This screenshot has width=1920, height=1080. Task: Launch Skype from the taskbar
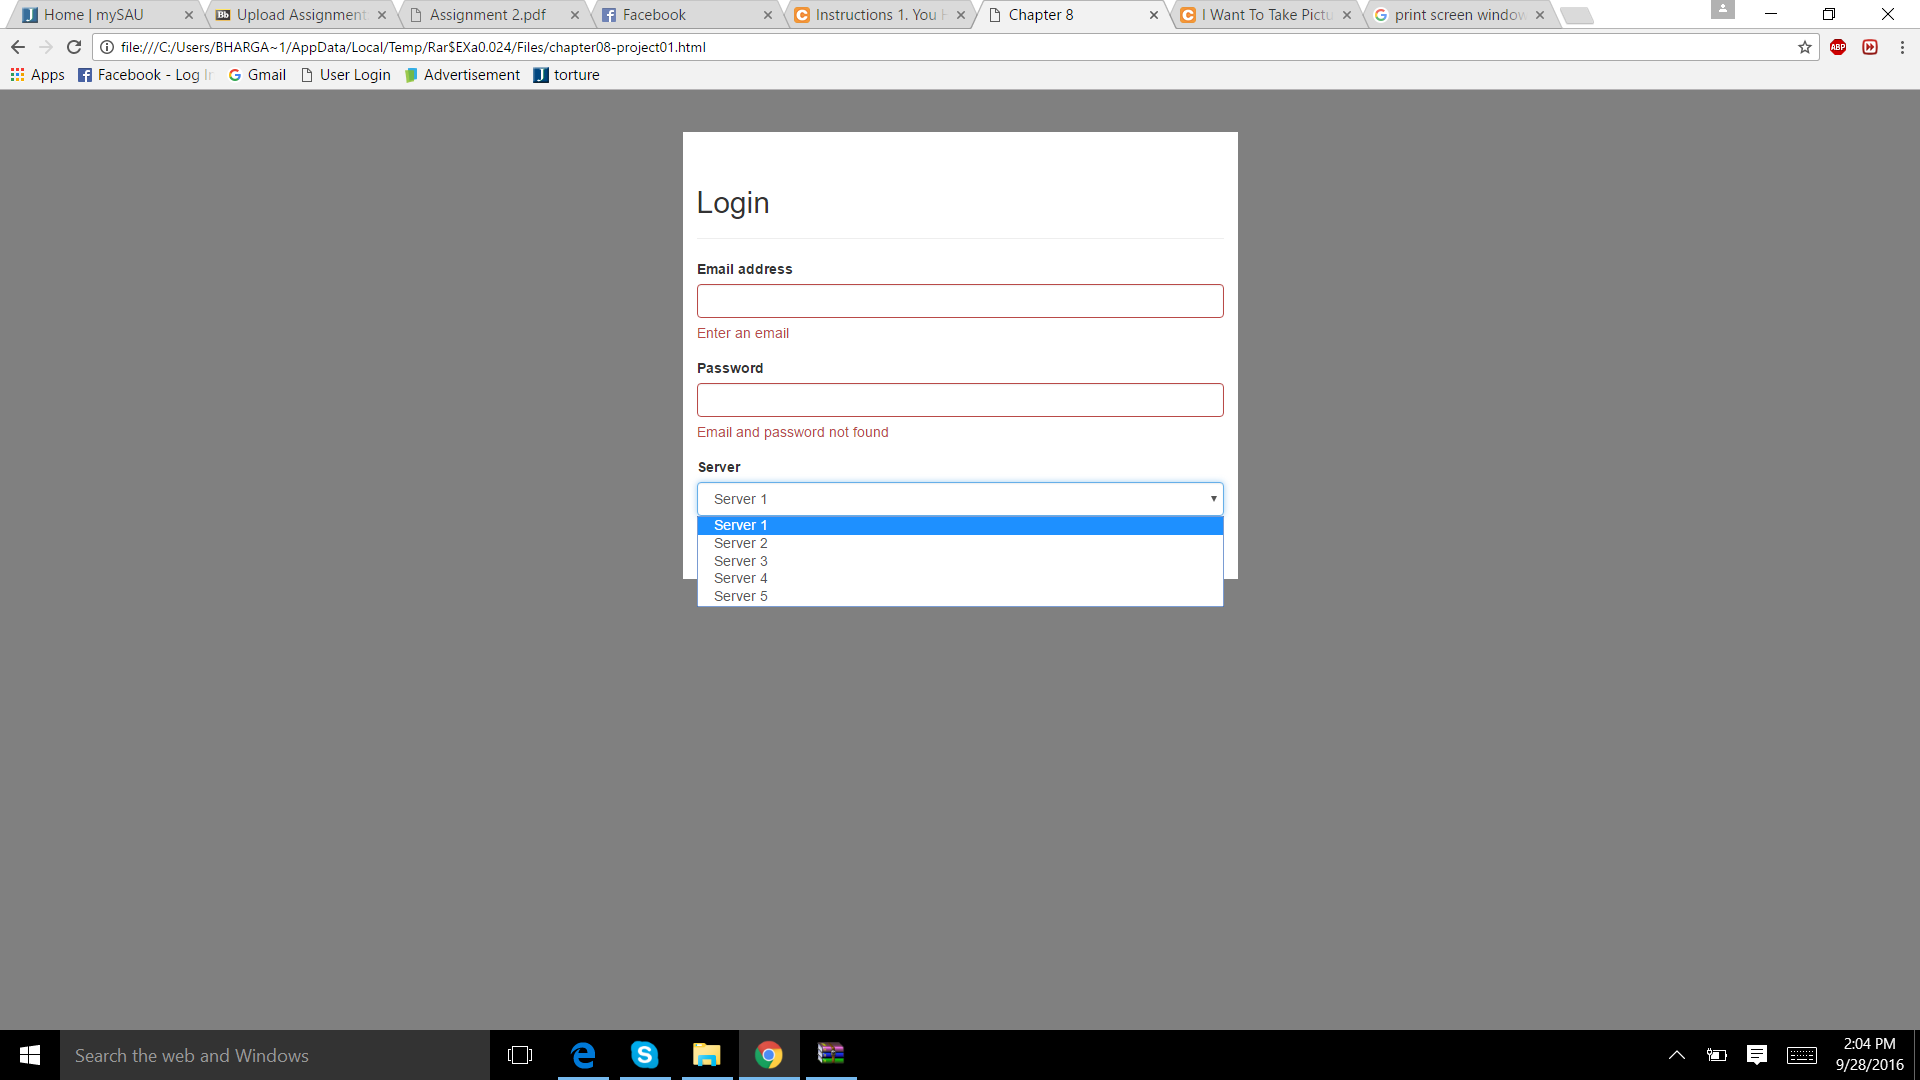point(645,1055)
